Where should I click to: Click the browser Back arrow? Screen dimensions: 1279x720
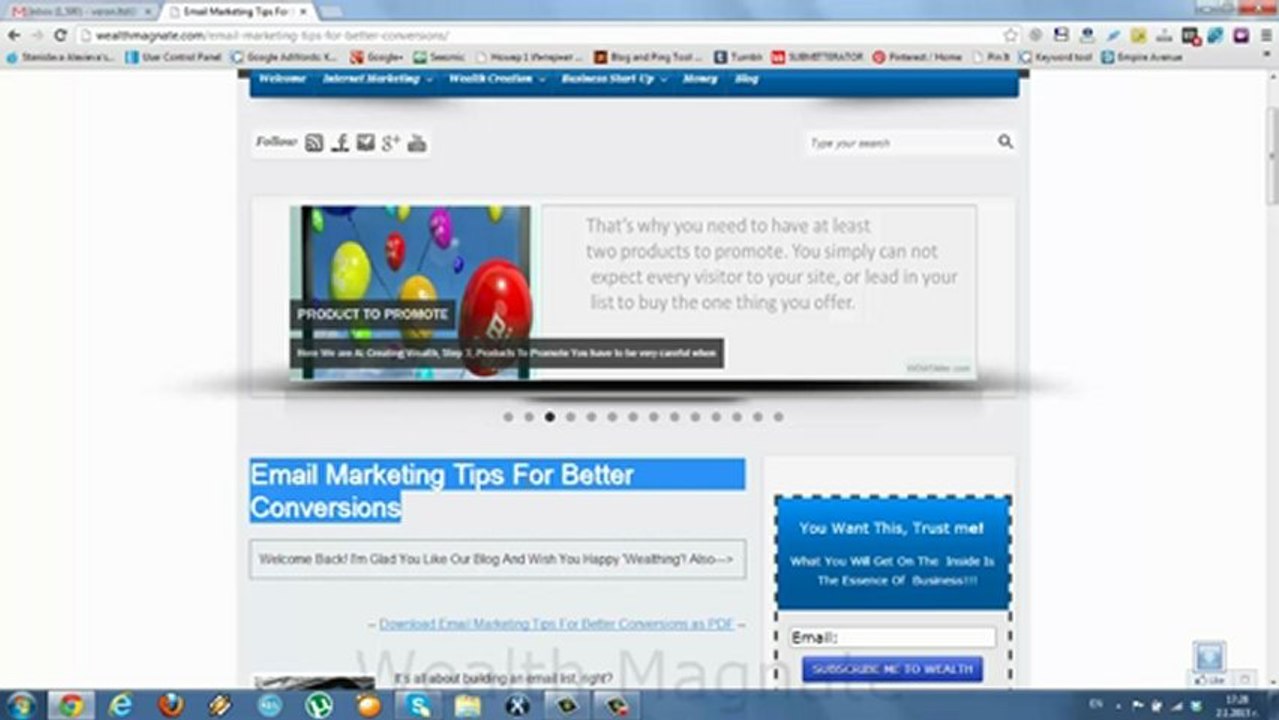(x=14, y=35)
